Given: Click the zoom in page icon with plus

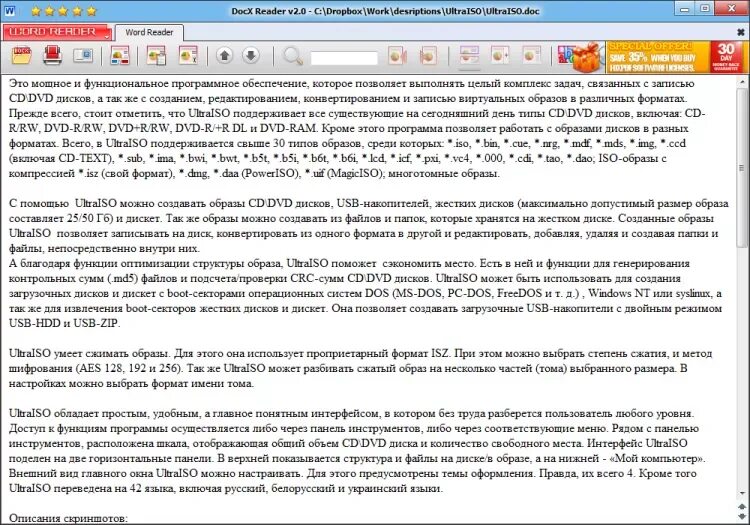Looking at the screenshot, I should 500,56.
